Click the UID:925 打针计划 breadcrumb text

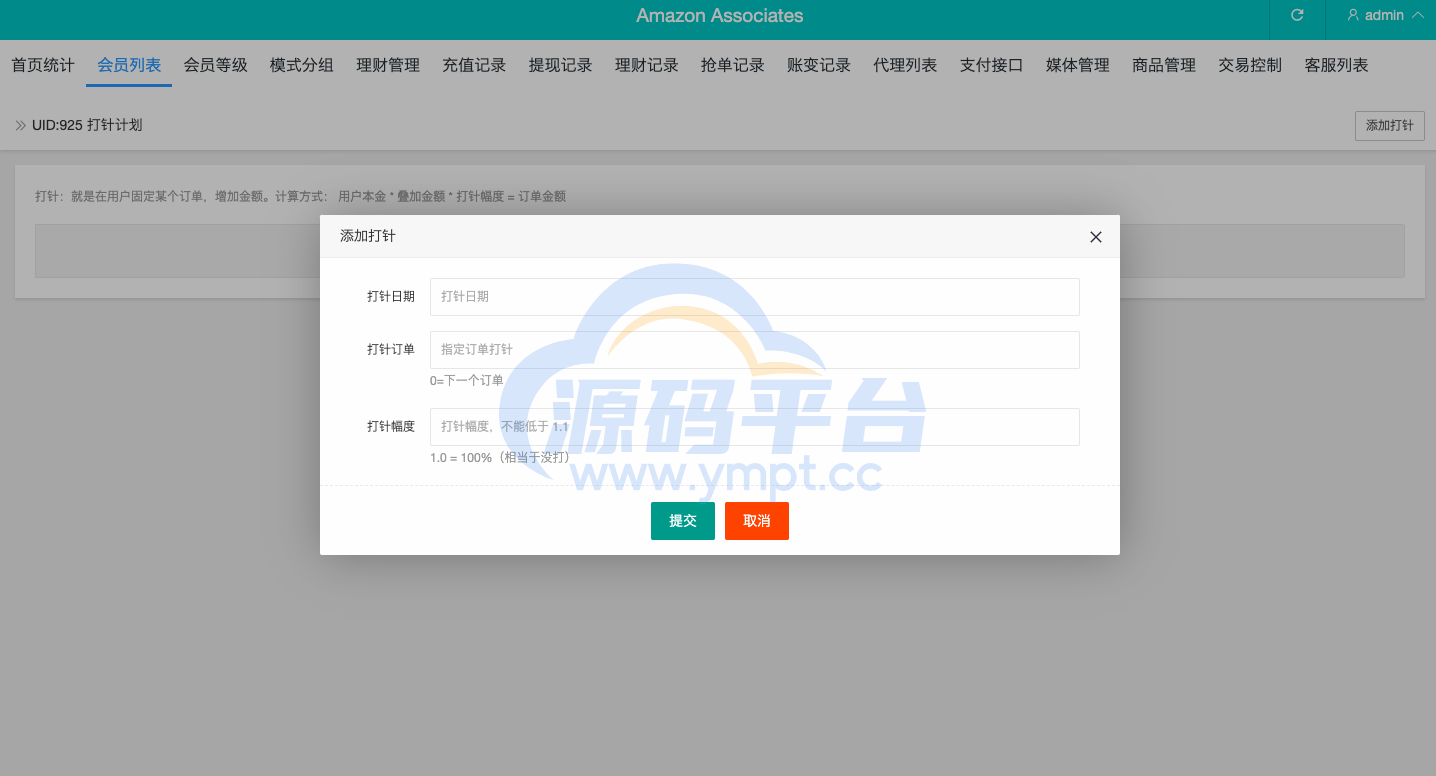click(87, 126)
